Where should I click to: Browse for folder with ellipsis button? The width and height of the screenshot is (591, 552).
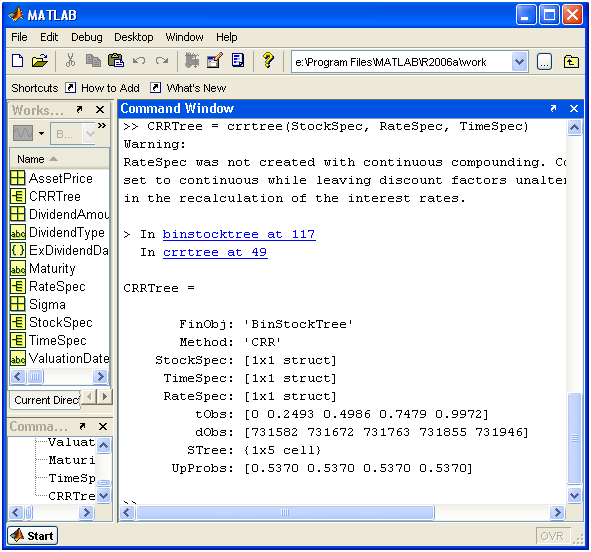coord(544,62)
